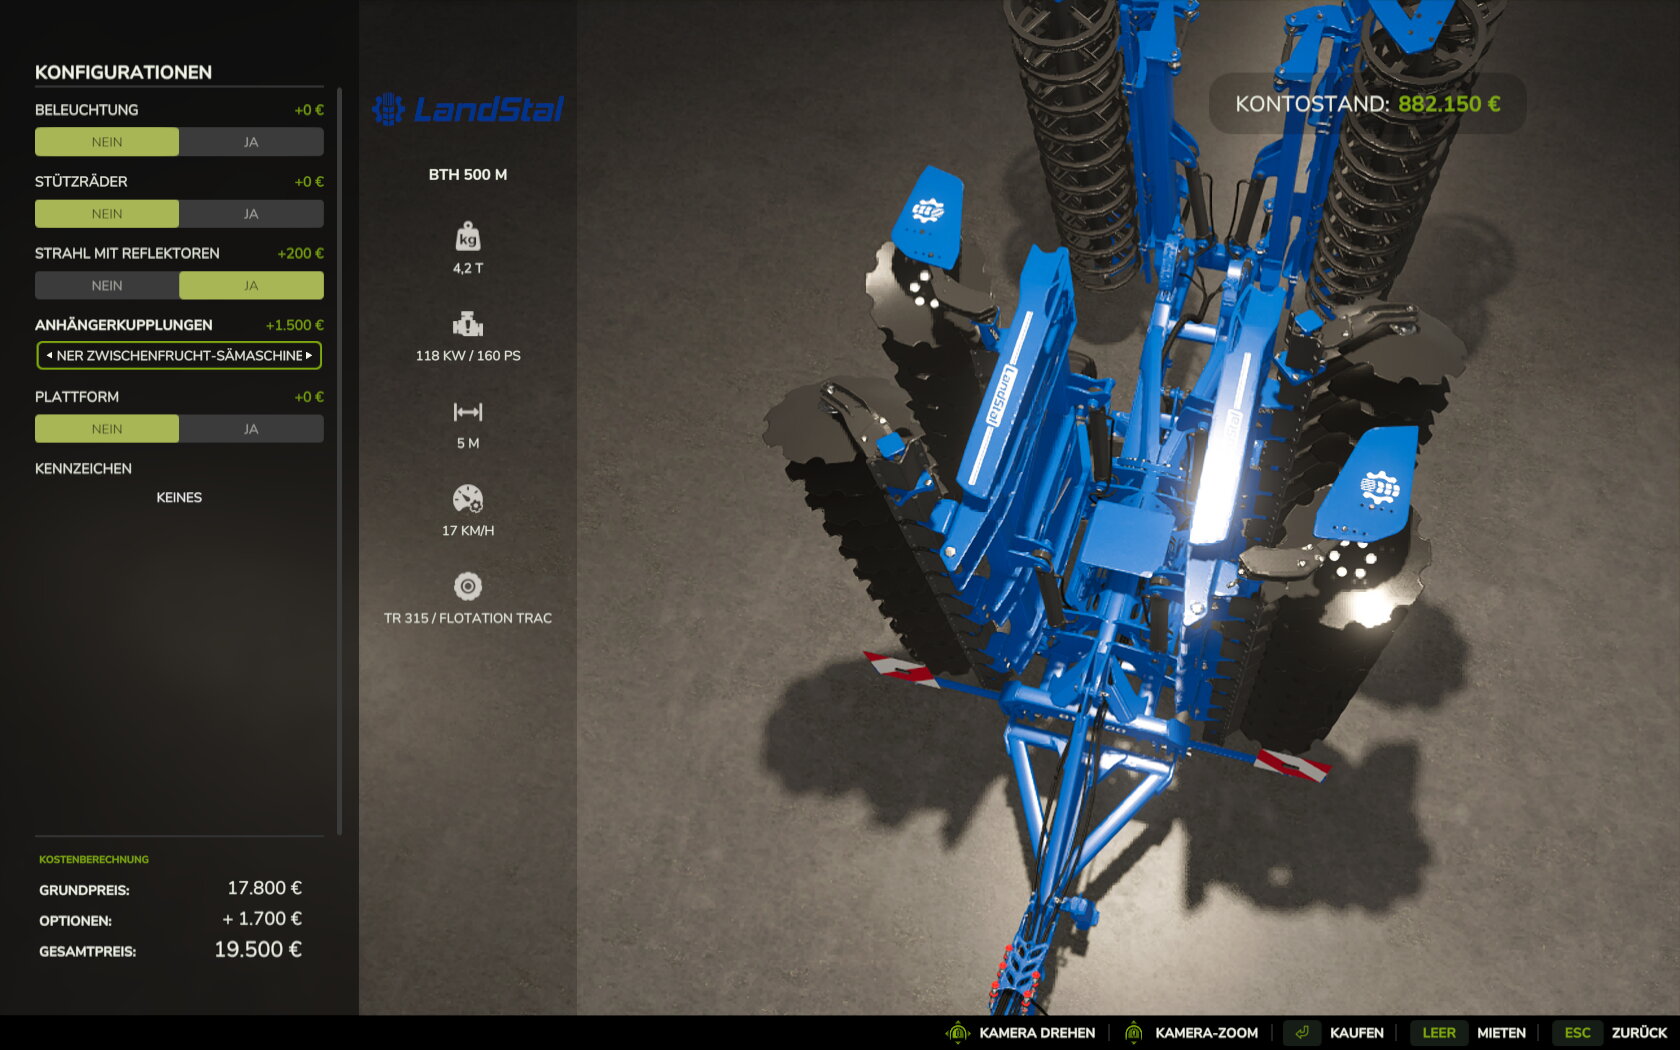Click the working width icon above 5 M
Screen dimensions: 1680x1050
(467, 412)
